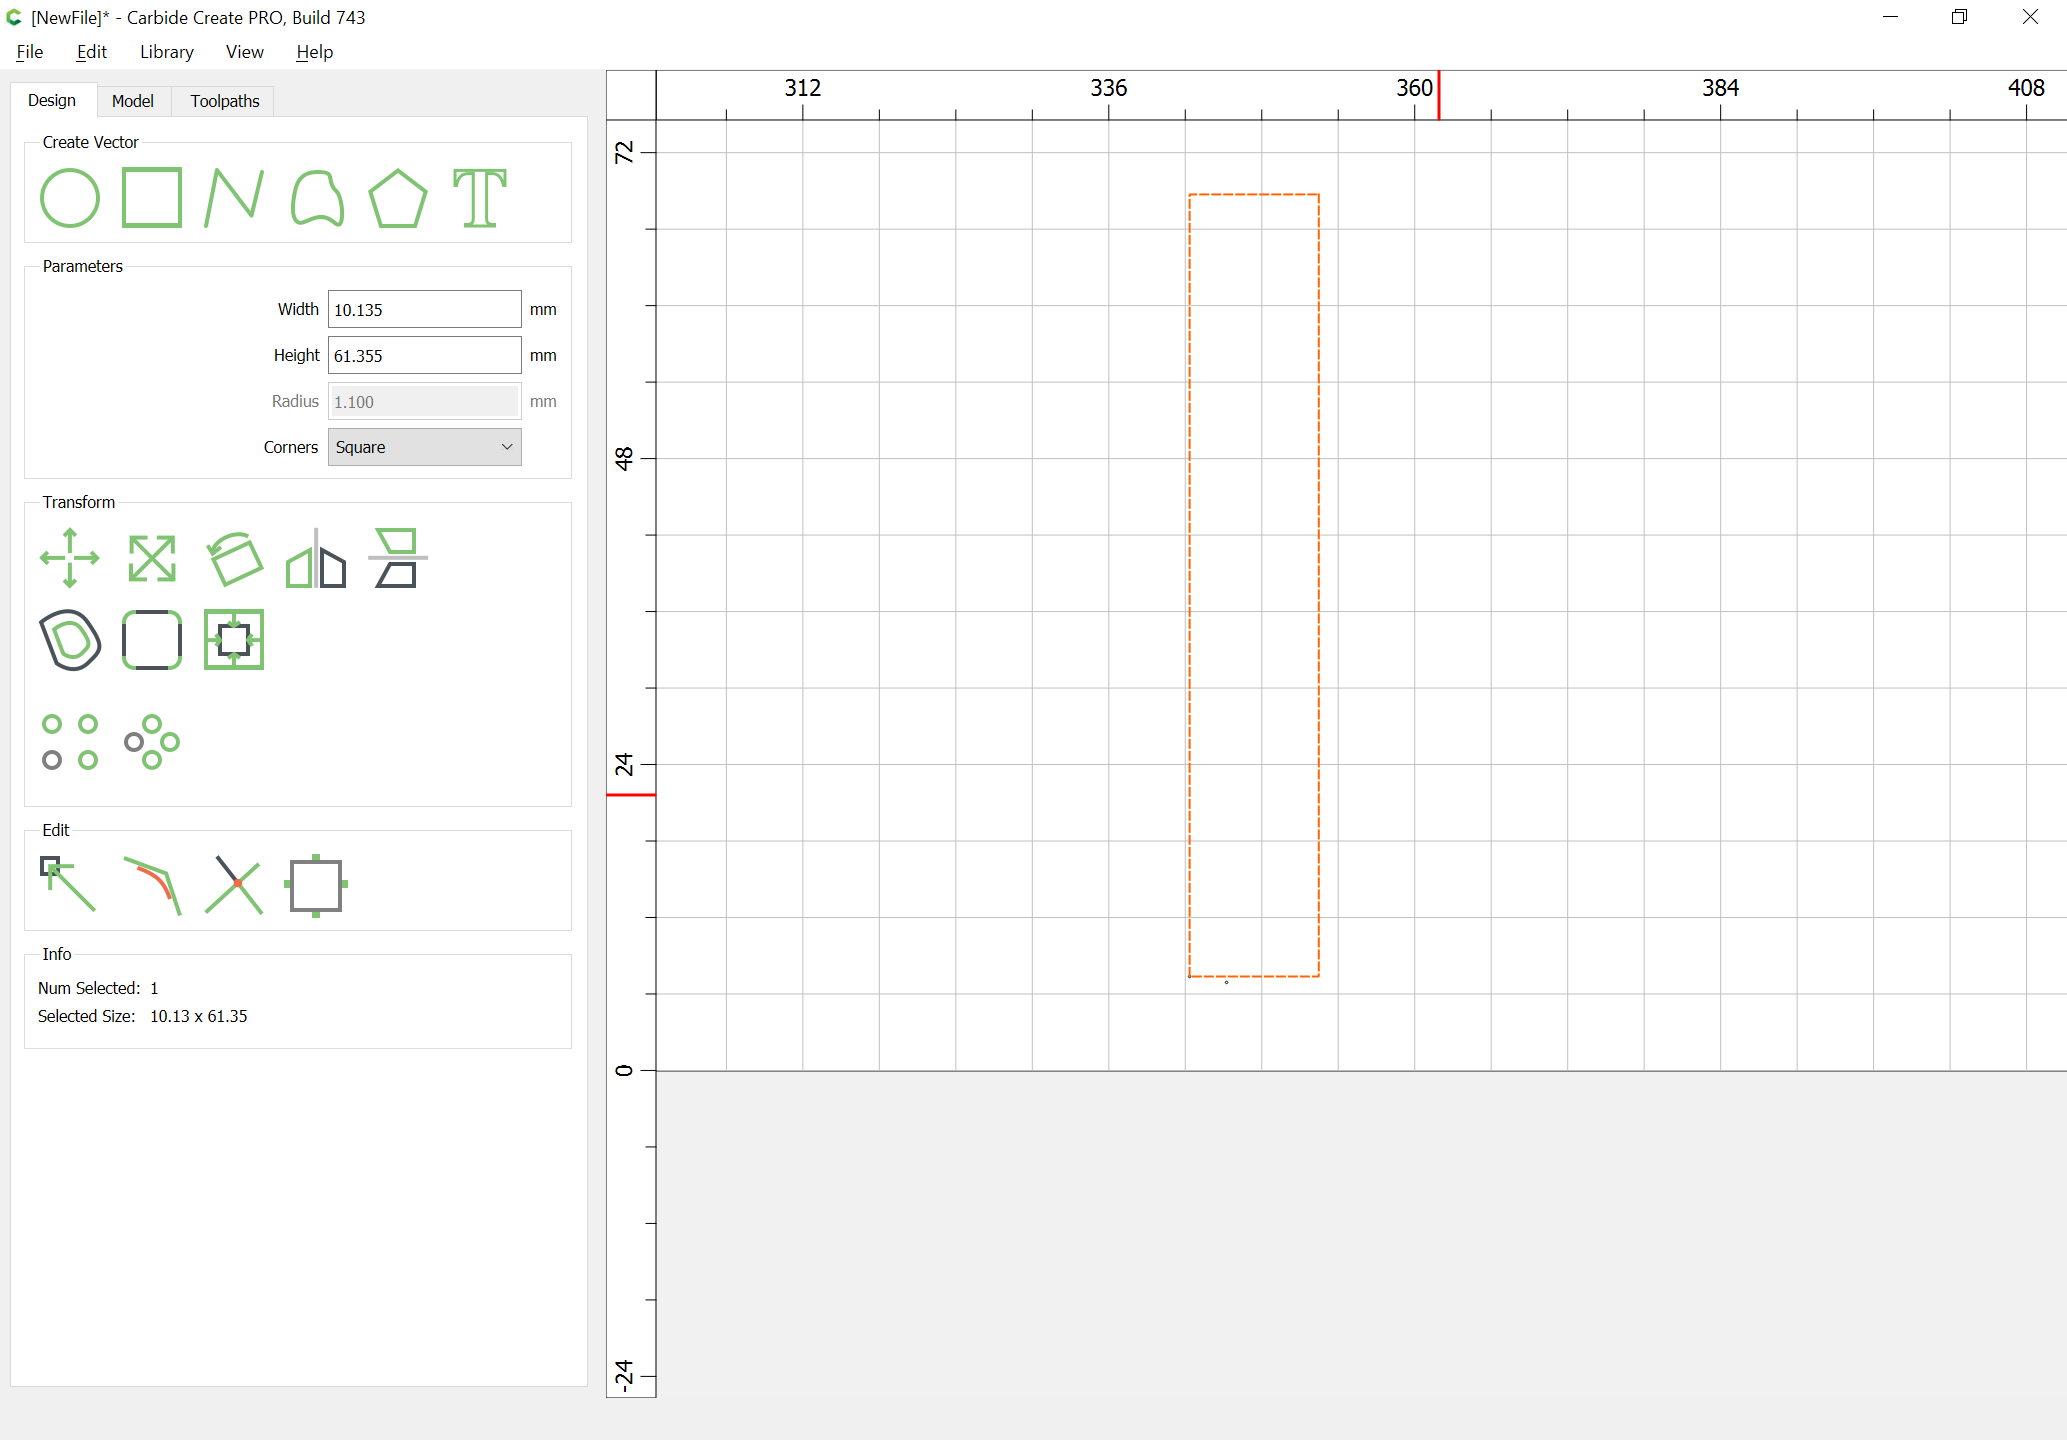This screenshot has height=1440, width=2067.
Task: Click the Rotate transform icon
Action: [x=234, y=558]
